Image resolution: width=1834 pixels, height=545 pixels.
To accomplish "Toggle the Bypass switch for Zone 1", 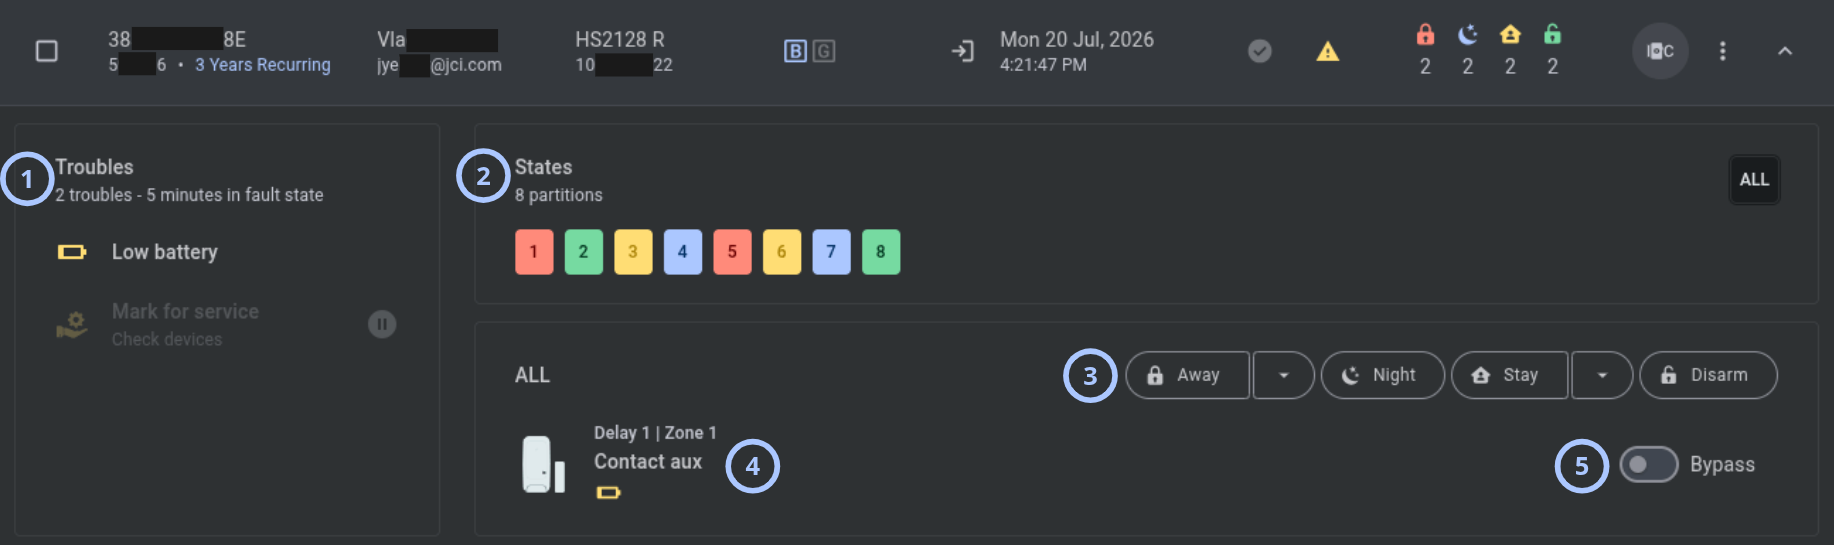I will [x=1648, y=464].
